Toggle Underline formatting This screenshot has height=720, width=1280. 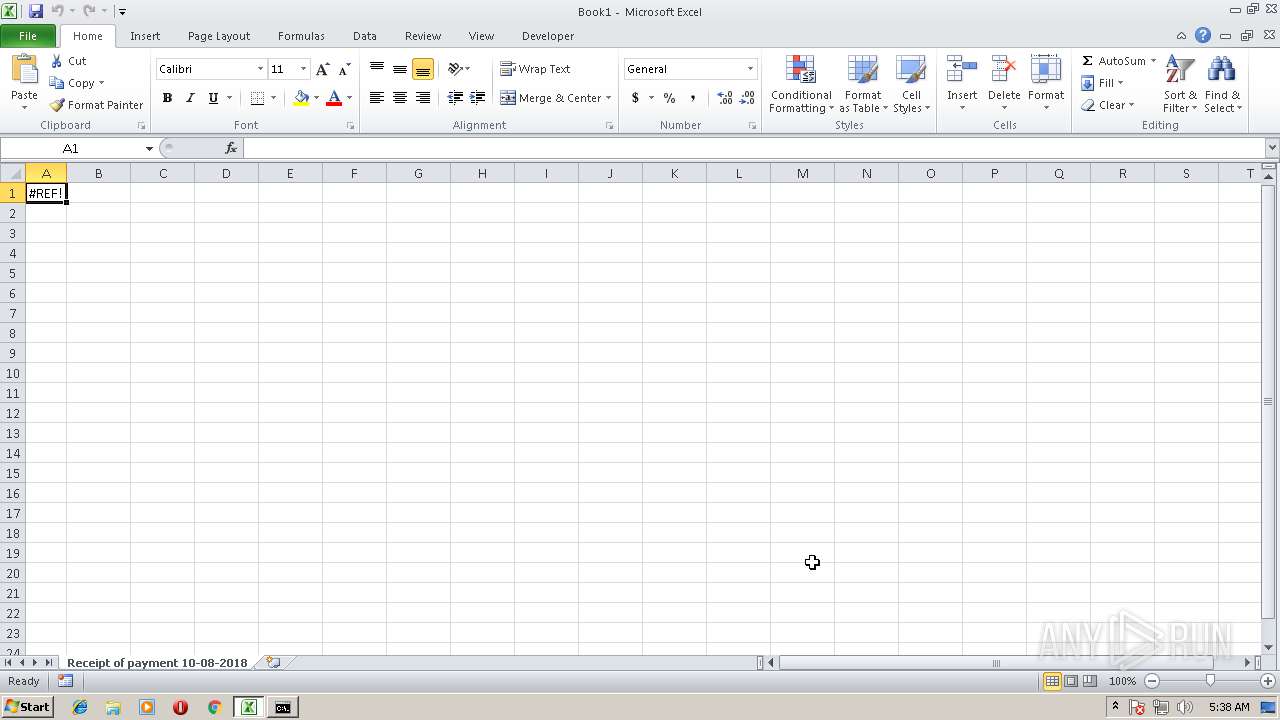[213, 98]
